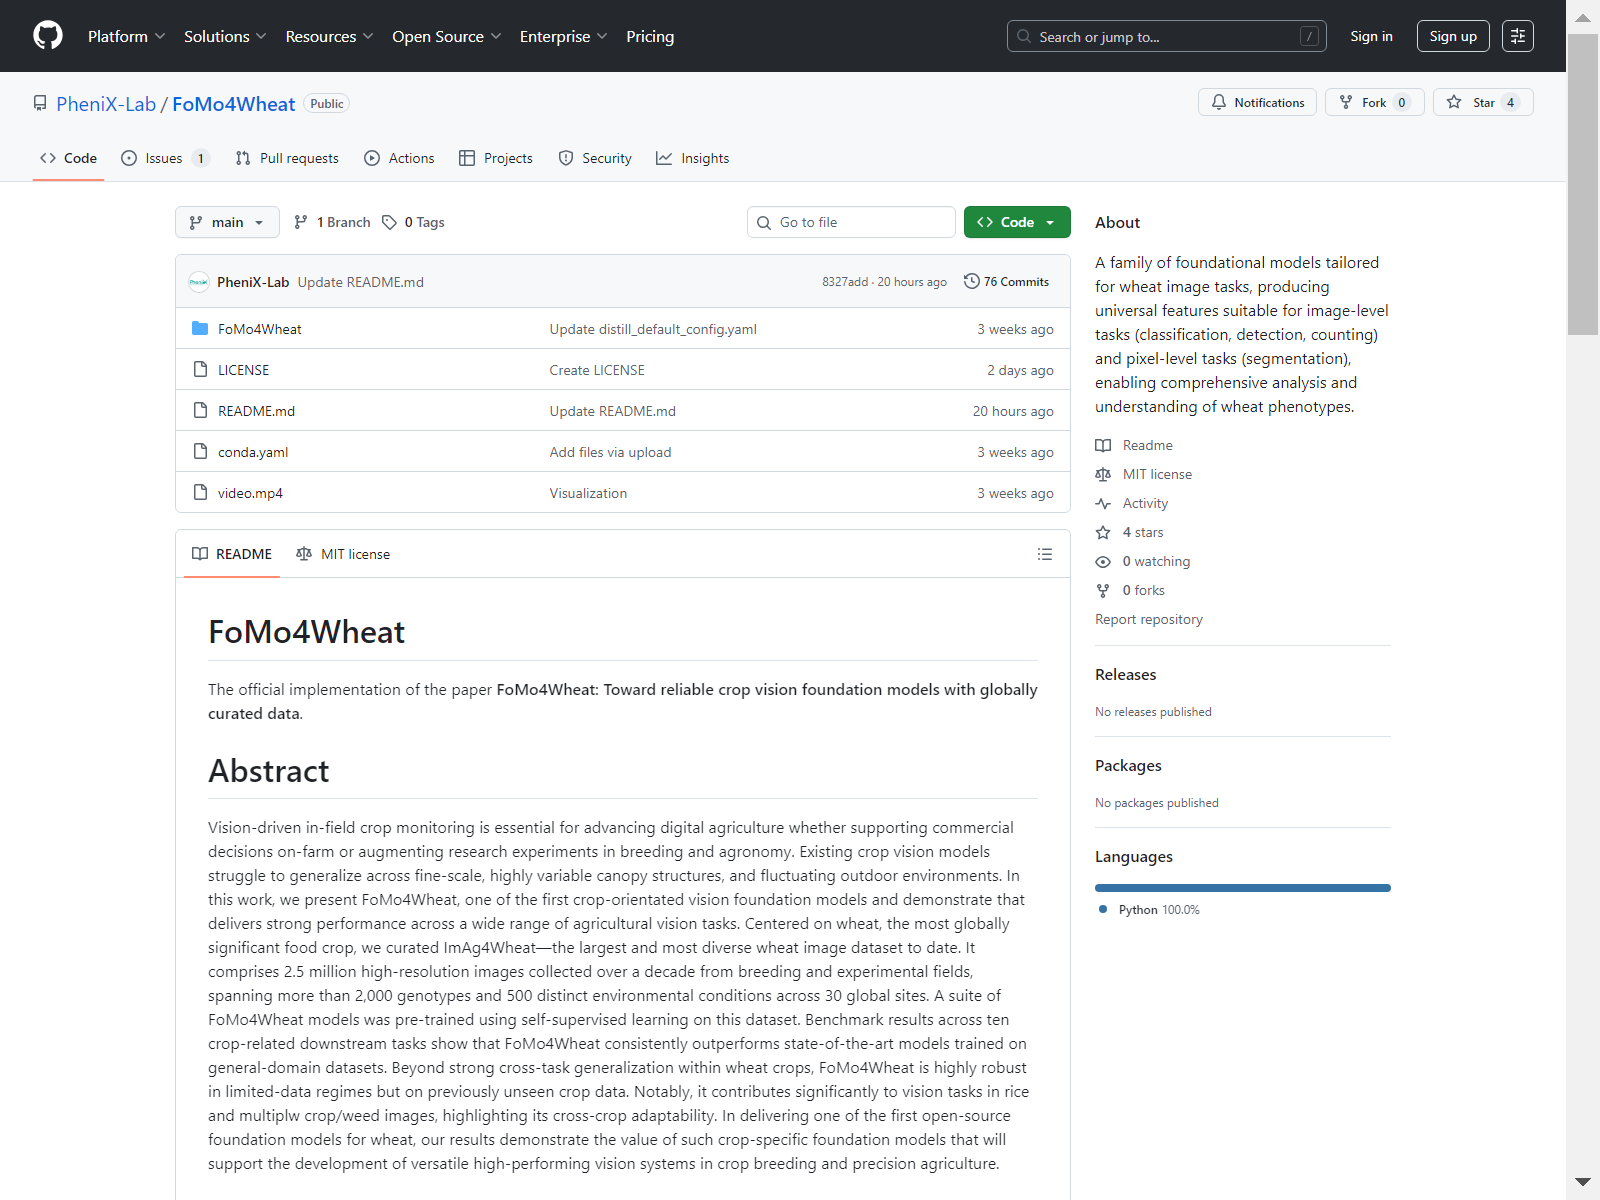Click the video.mp4 file icon

(200, 493)
